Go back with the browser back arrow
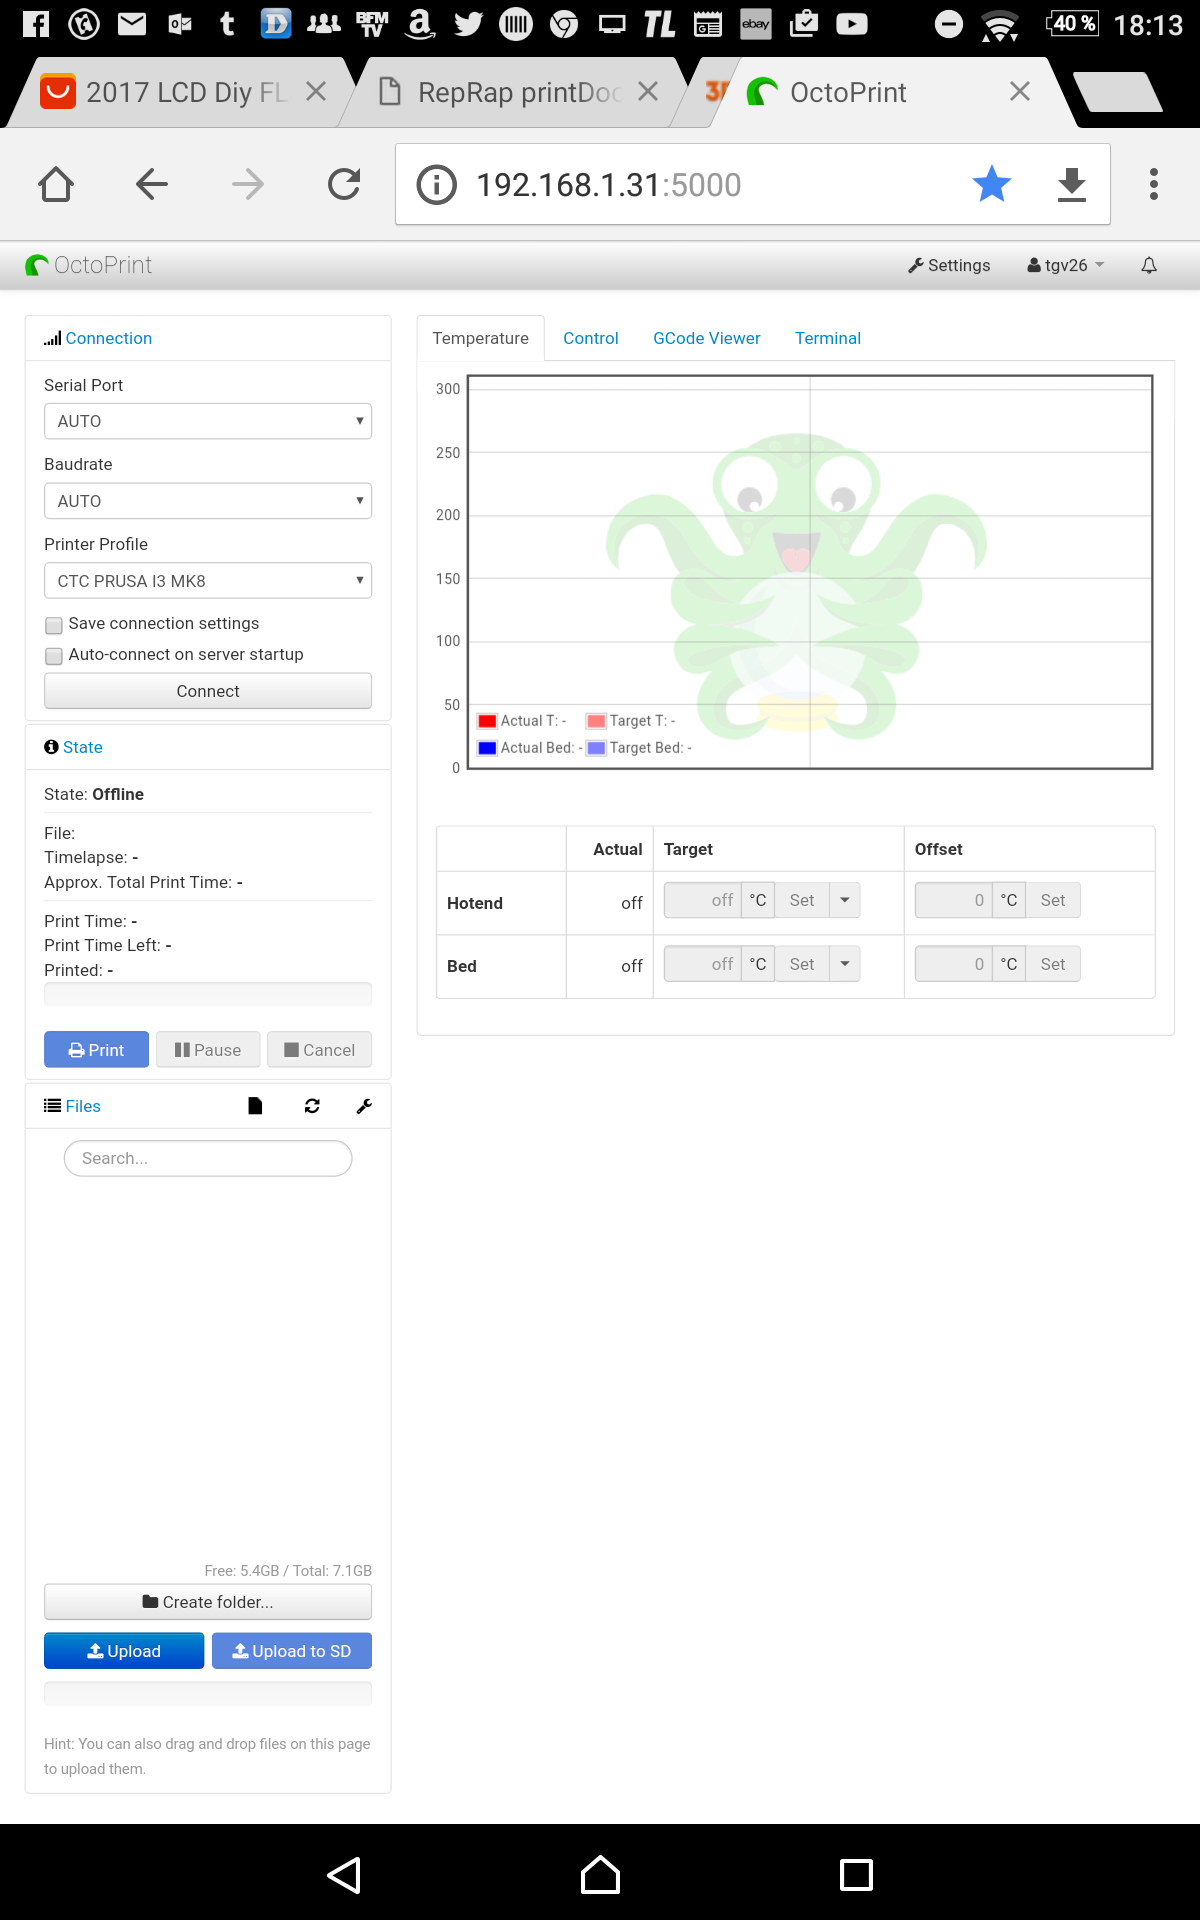 tap(152, 184)
